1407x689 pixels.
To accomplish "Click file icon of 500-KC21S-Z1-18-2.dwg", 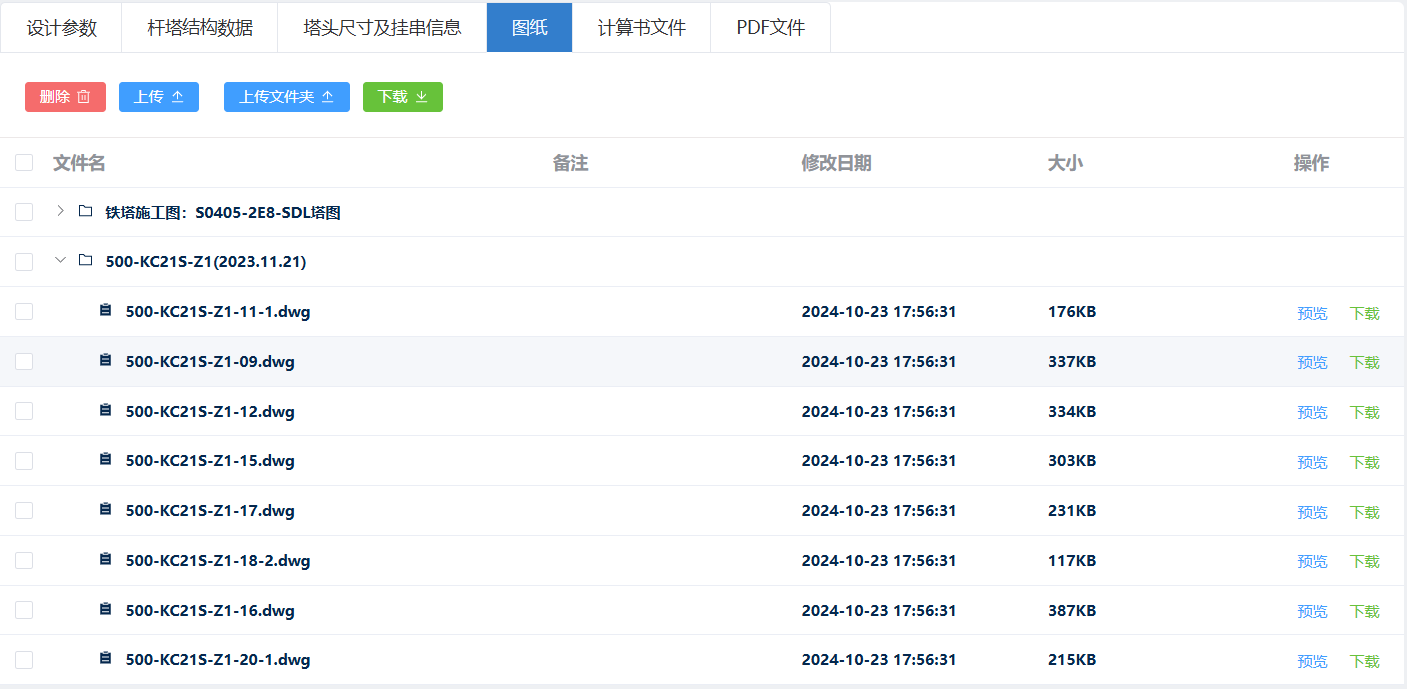I will 105,559.
